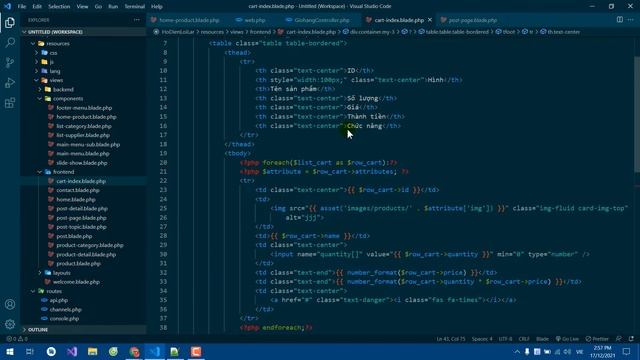Screen dimensions: 640x360
Task: Click the Blade language mode indicator
Action: [x=542, y=339]
